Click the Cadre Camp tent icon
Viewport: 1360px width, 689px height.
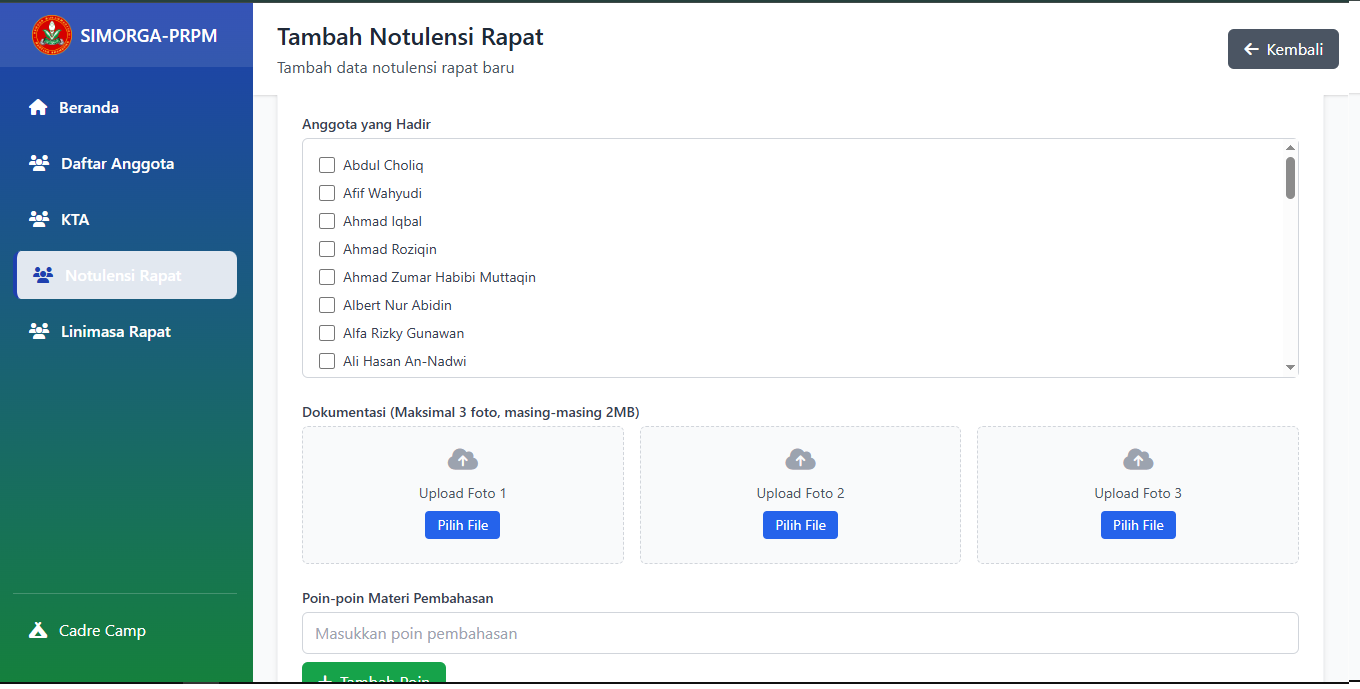pyautogui.click(x=38, y=631)
